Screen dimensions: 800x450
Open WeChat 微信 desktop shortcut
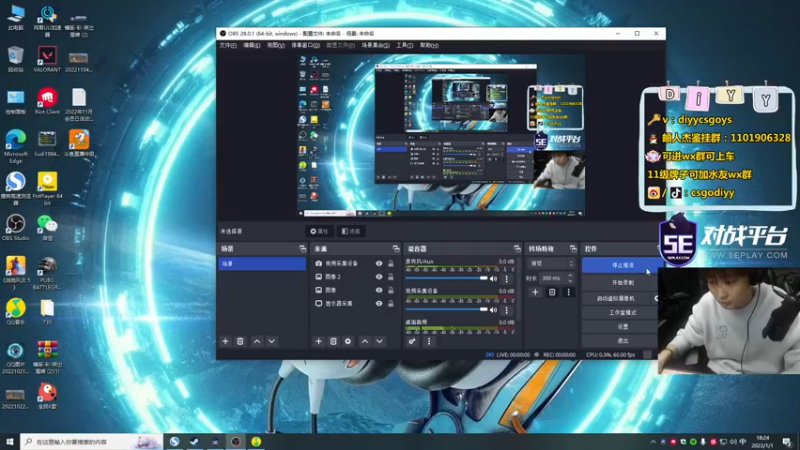pyautogui.click(x=47, y=228)
